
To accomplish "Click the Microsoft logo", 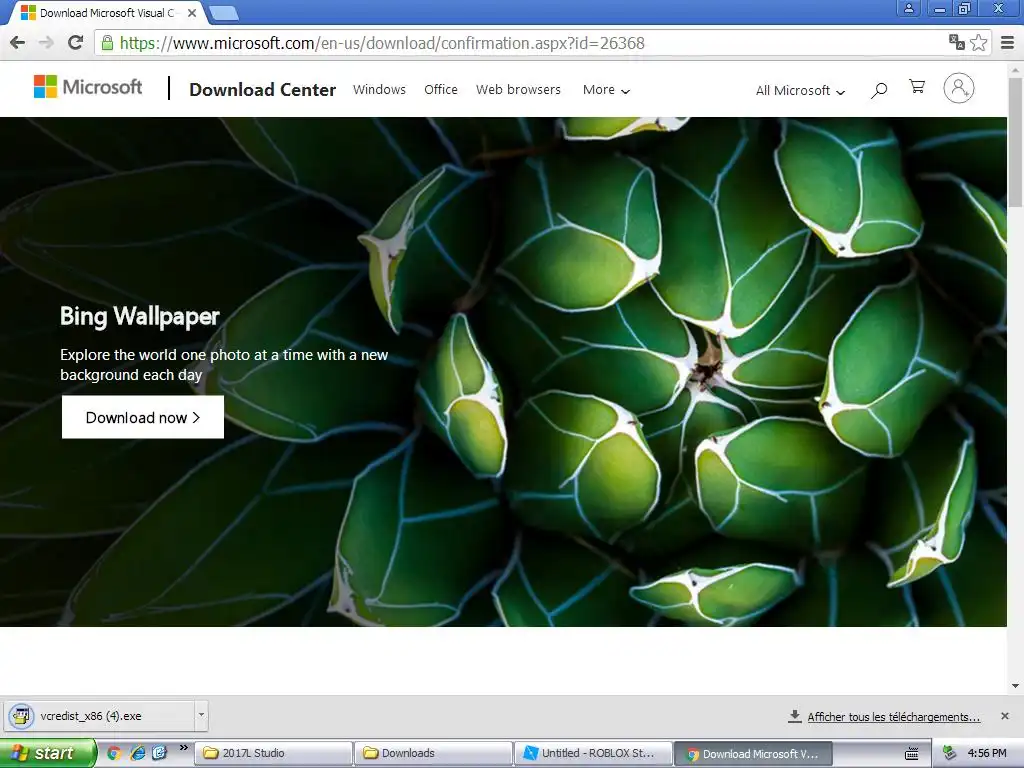I will coord(88,87).
